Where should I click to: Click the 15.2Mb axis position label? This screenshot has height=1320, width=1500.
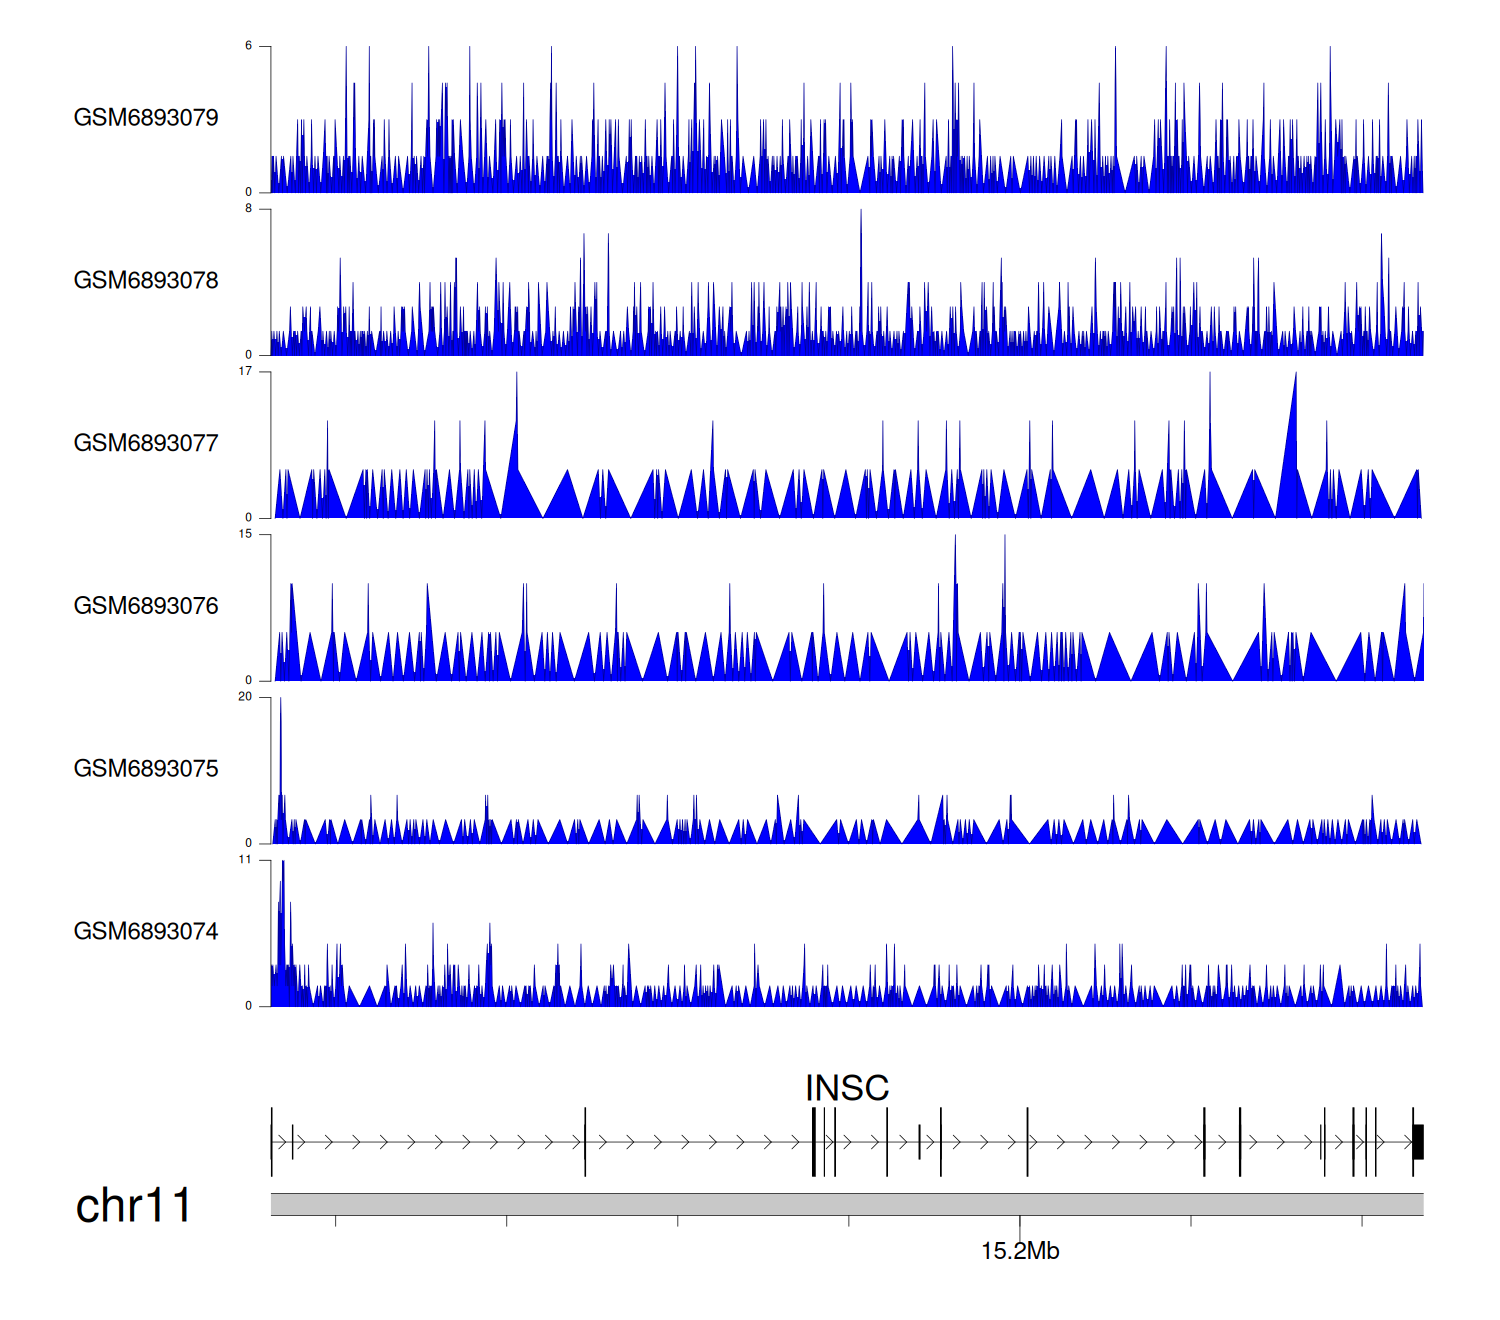coord(1020,1251)
